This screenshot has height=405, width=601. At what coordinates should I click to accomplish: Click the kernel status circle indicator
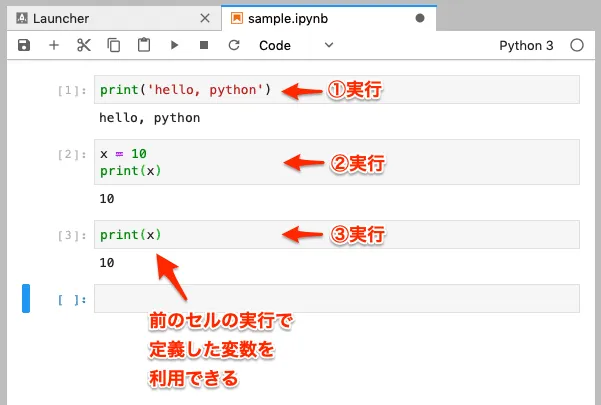pyautogui.click(x=576, y=45)
